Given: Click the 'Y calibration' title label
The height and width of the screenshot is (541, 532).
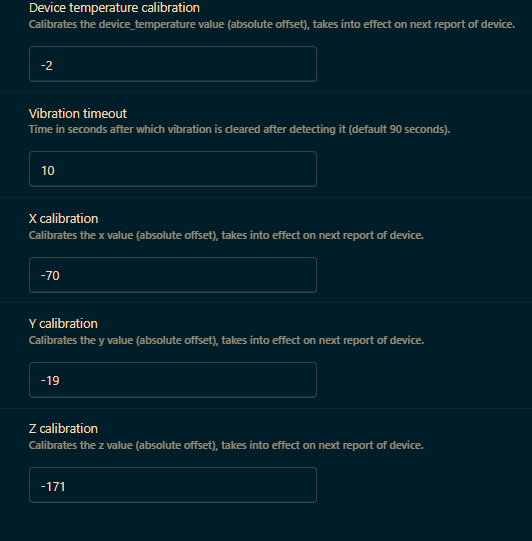Looking at the screenshot, I should [63, 324].
